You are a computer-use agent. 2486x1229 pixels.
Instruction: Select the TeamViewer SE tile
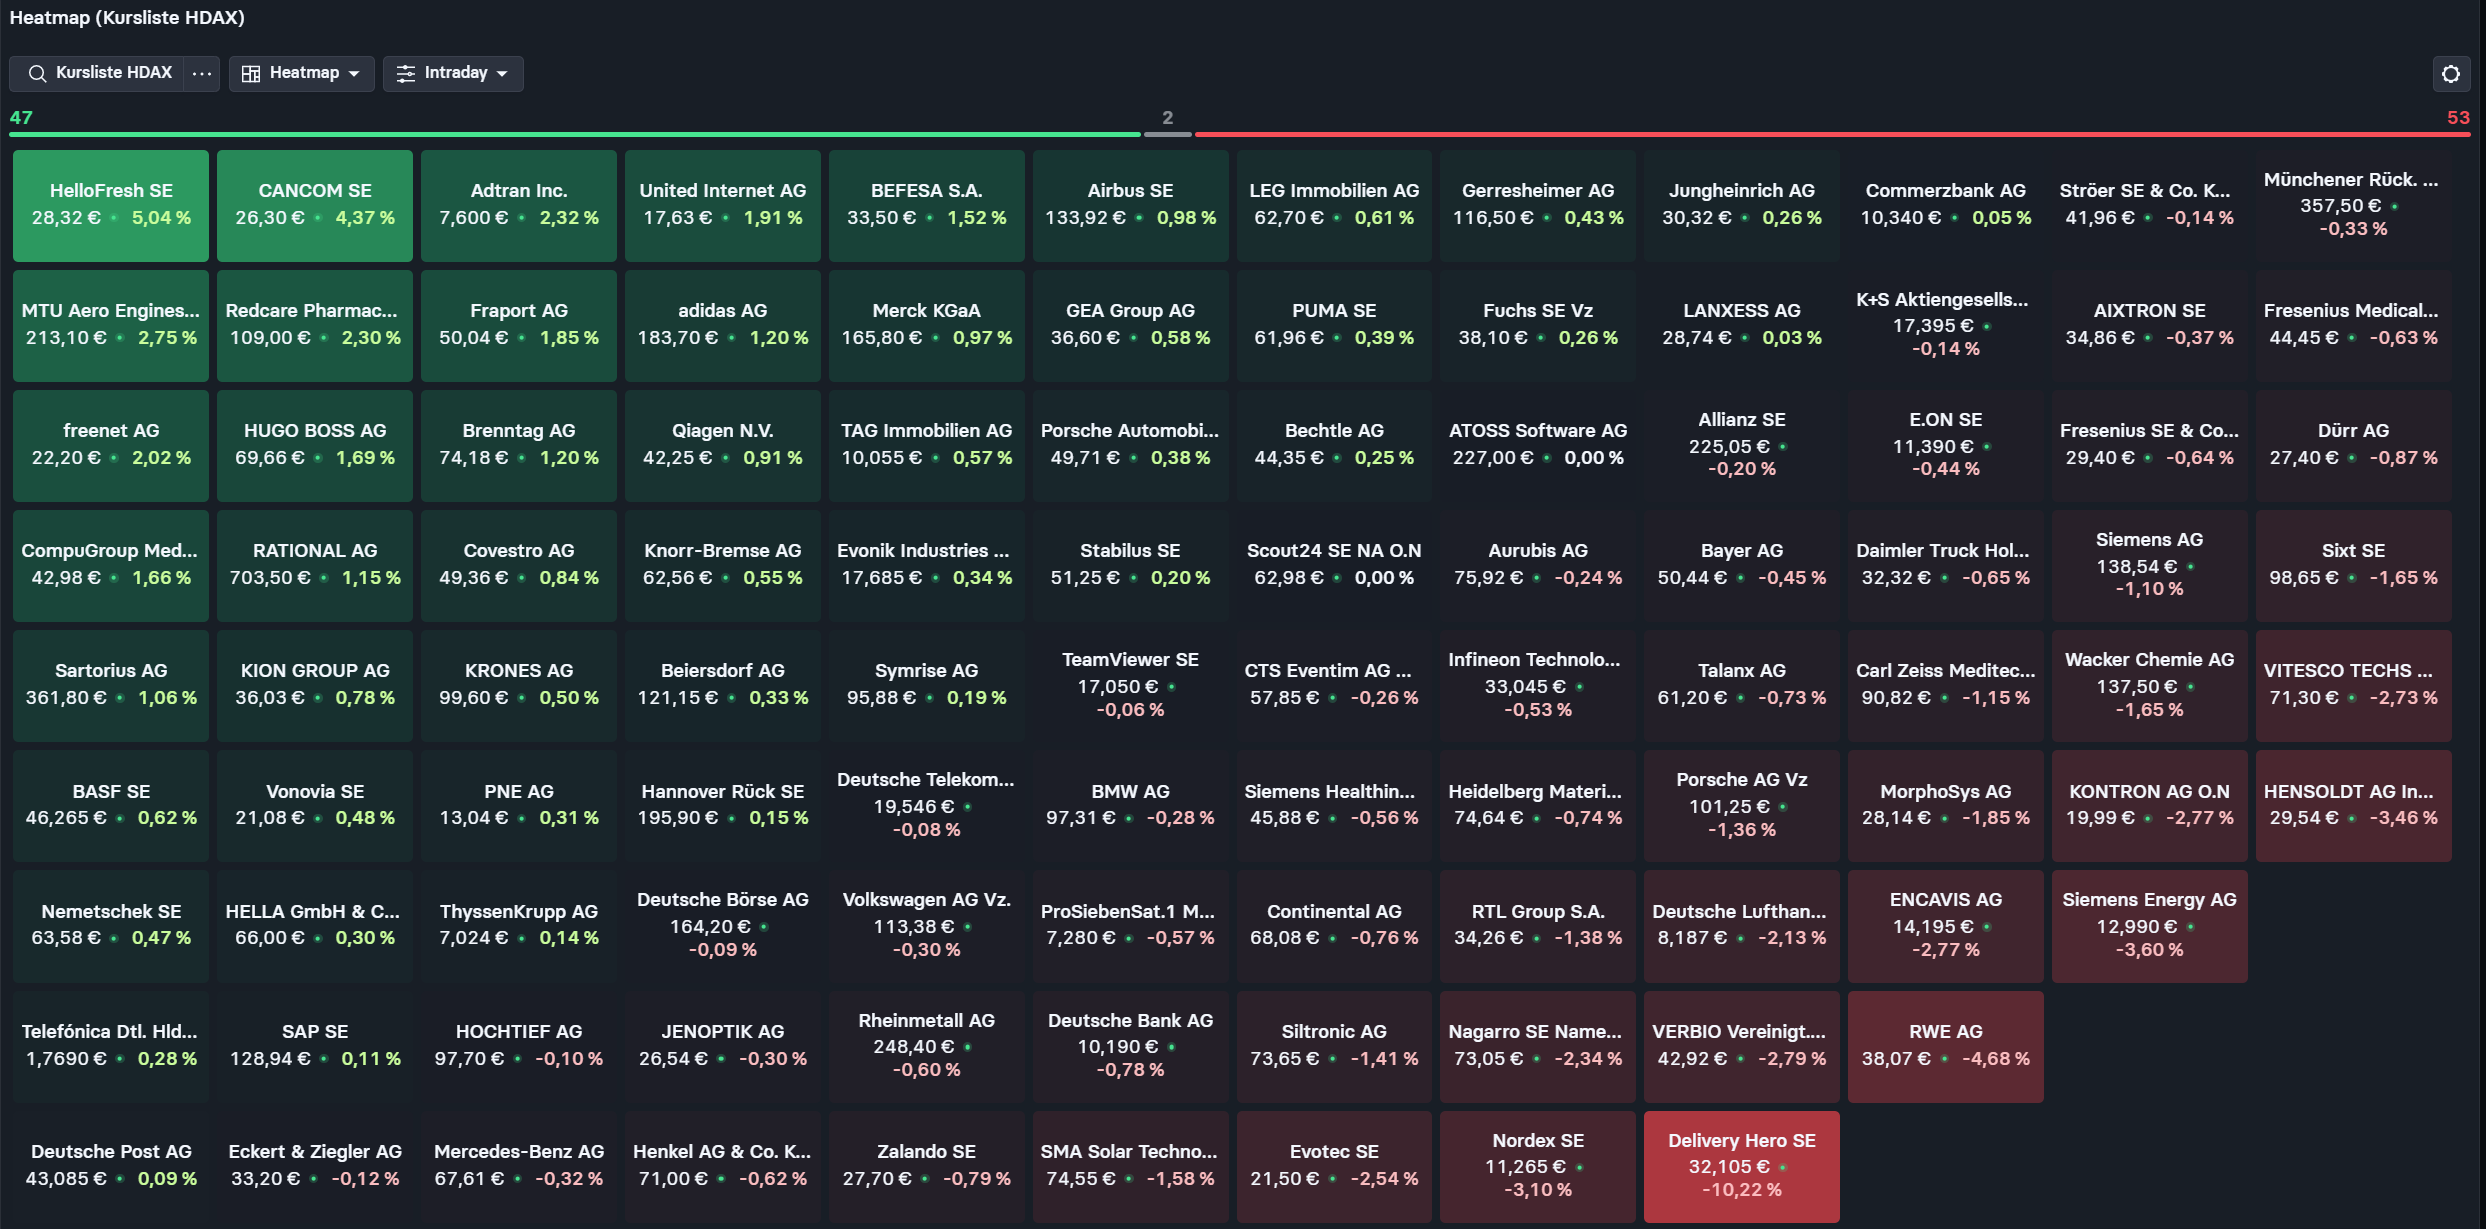tap(1131, 685)
